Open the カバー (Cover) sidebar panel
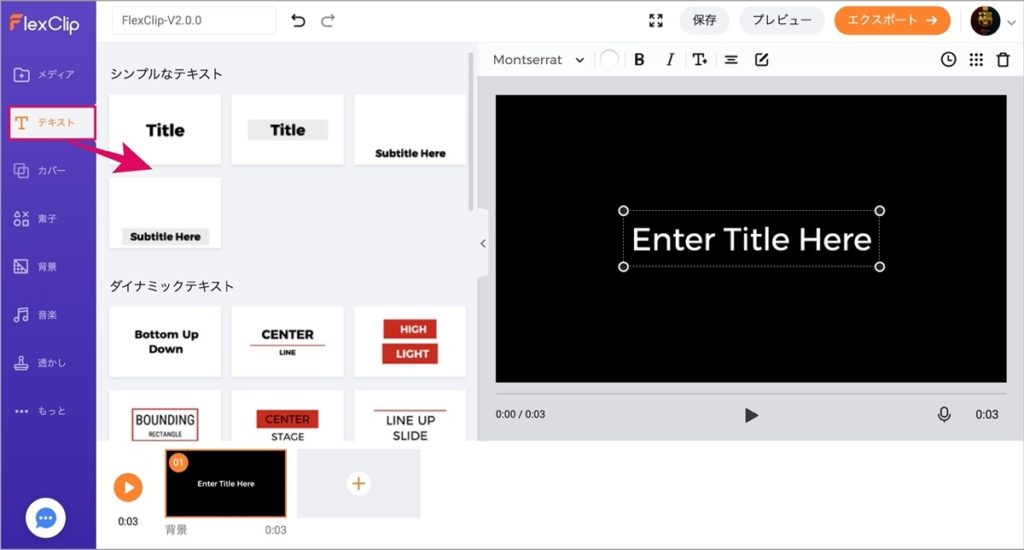 (40, 170)
